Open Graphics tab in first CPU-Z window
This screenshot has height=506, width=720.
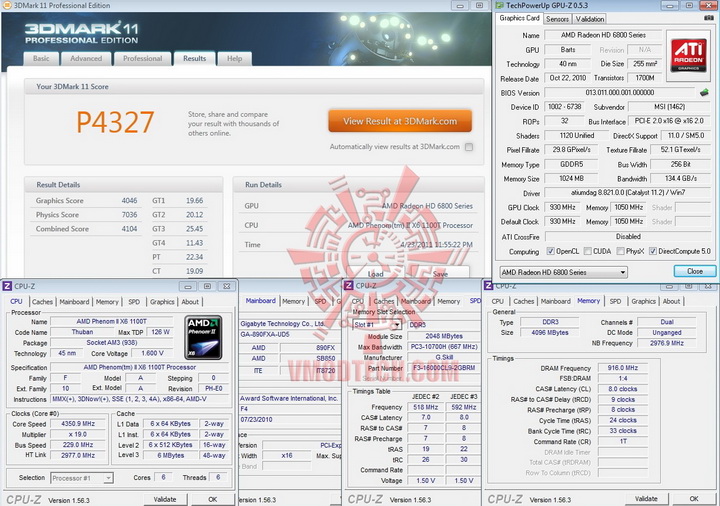tap(162, 302)
